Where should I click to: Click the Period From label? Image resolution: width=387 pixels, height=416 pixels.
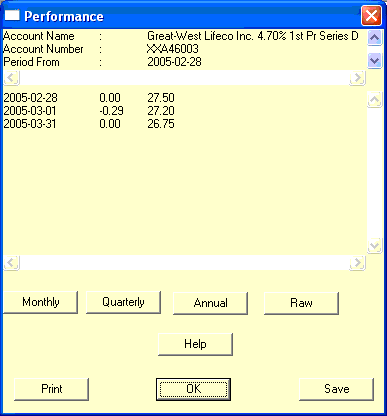click(31, 62)
